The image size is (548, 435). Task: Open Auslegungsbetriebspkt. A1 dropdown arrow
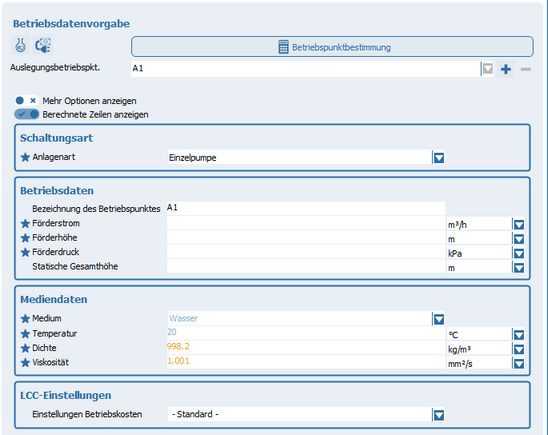[x=488, y=69]
